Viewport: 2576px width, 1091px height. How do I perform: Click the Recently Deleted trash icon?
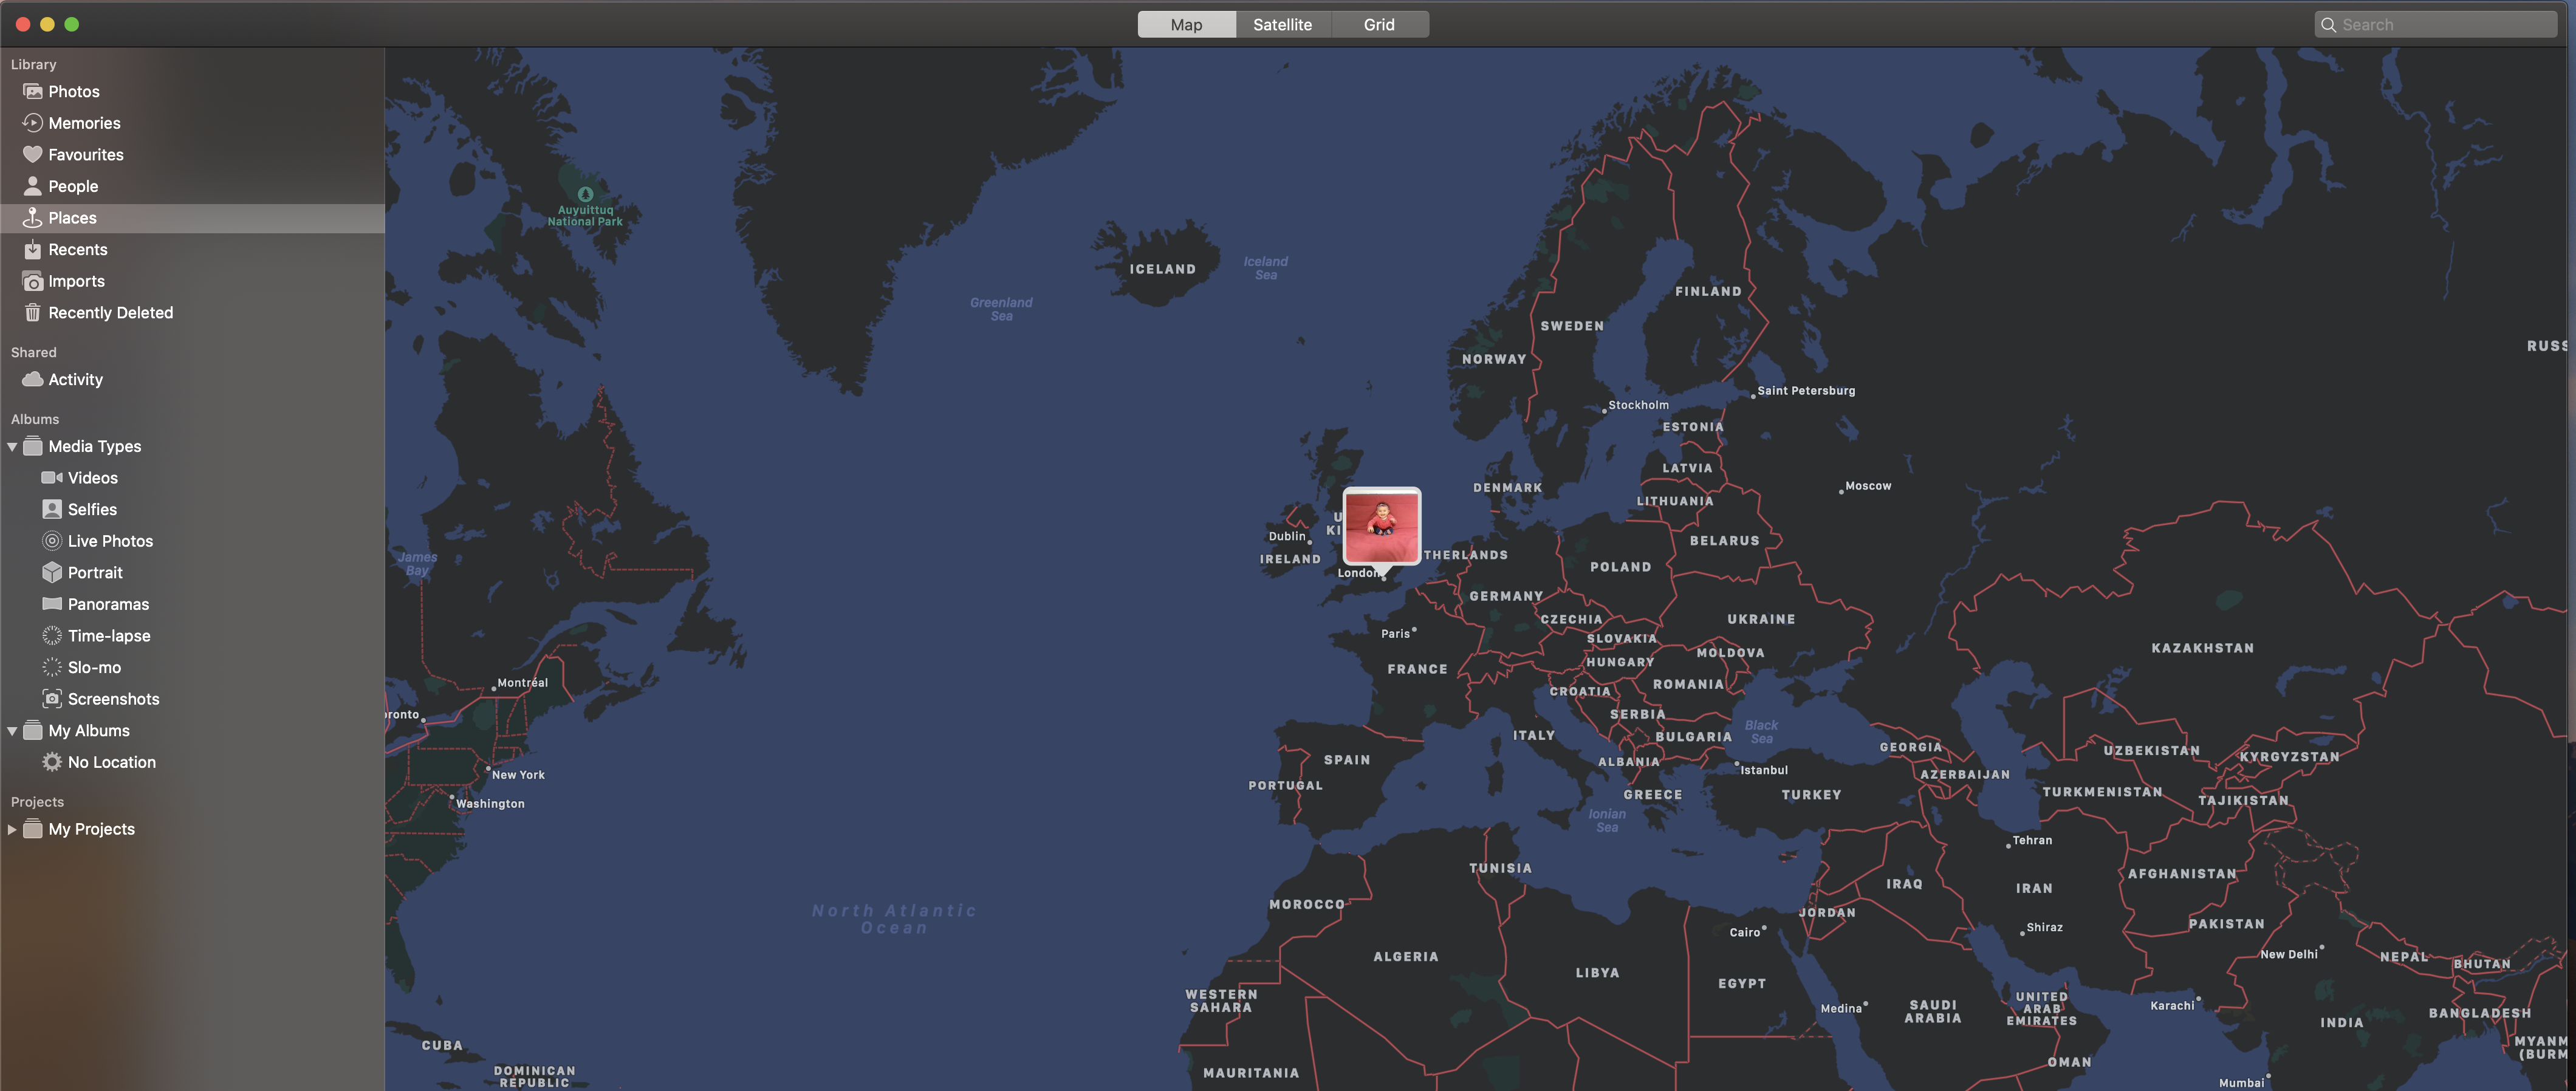(x=32, y=313)
